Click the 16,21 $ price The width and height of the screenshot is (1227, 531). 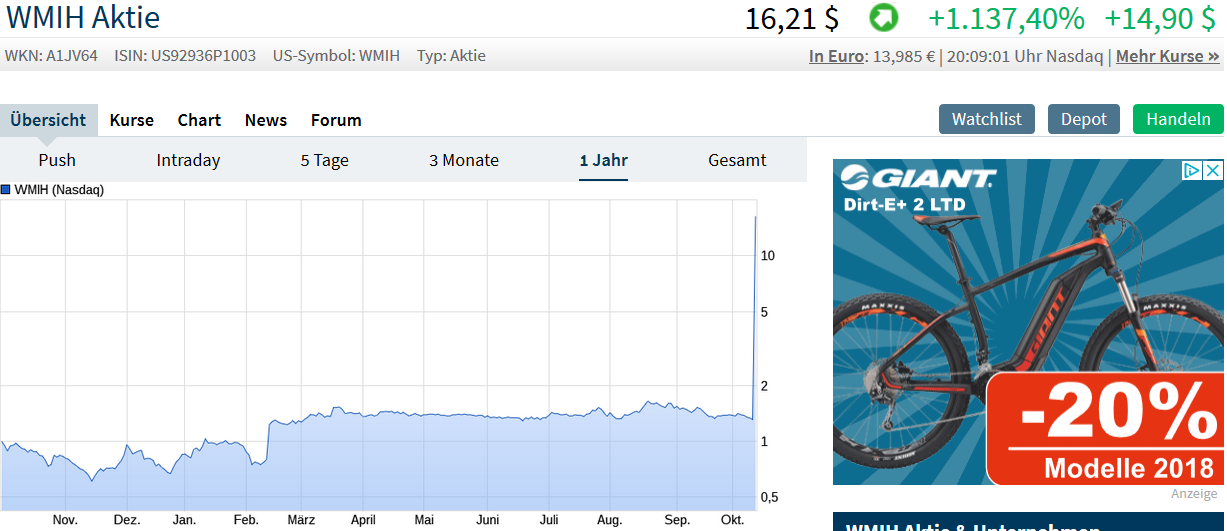click(x=792, y=18)
